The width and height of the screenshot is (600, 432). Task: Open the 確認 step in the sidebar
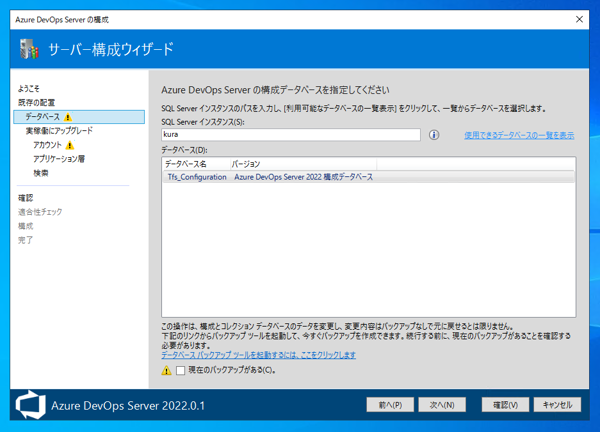tap(26, 198)
